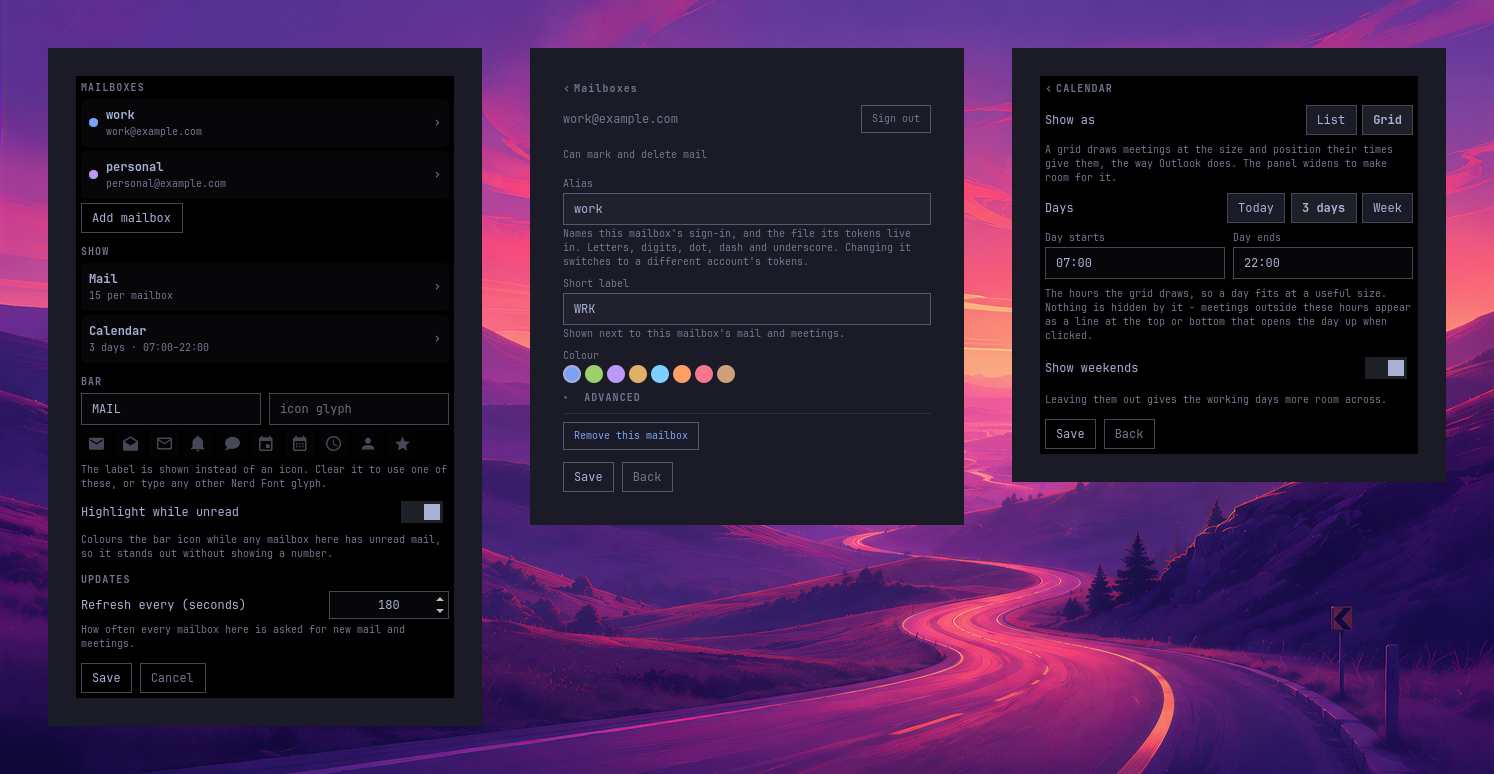This screenshot has width=1494, height=774.
Task: Focus the Alias input field
Action: click(747, 209)
